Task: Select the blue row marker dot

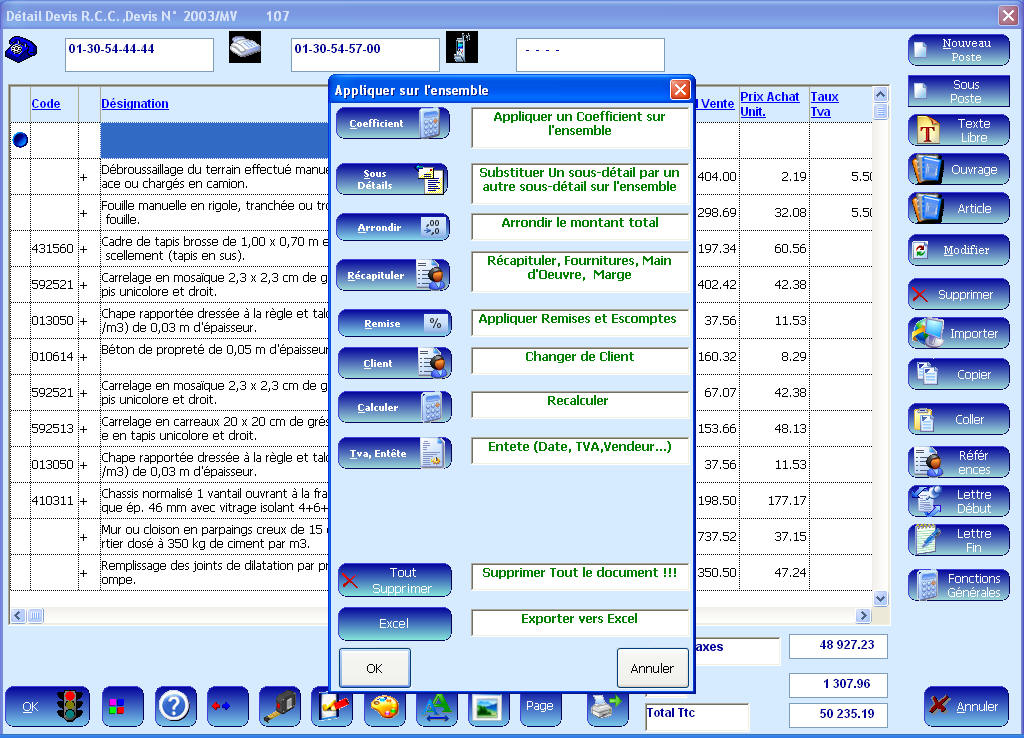Action: pos(20,141)
